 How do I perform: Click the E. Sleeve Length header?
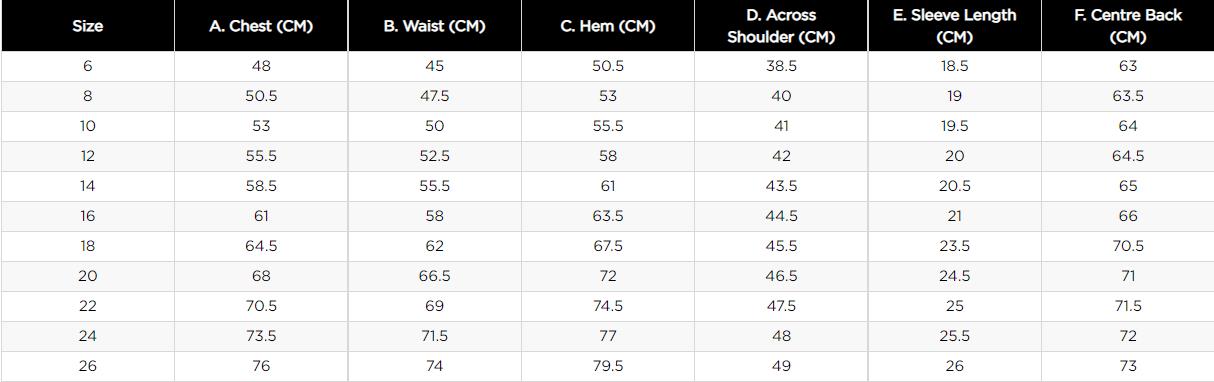(954, 26)
